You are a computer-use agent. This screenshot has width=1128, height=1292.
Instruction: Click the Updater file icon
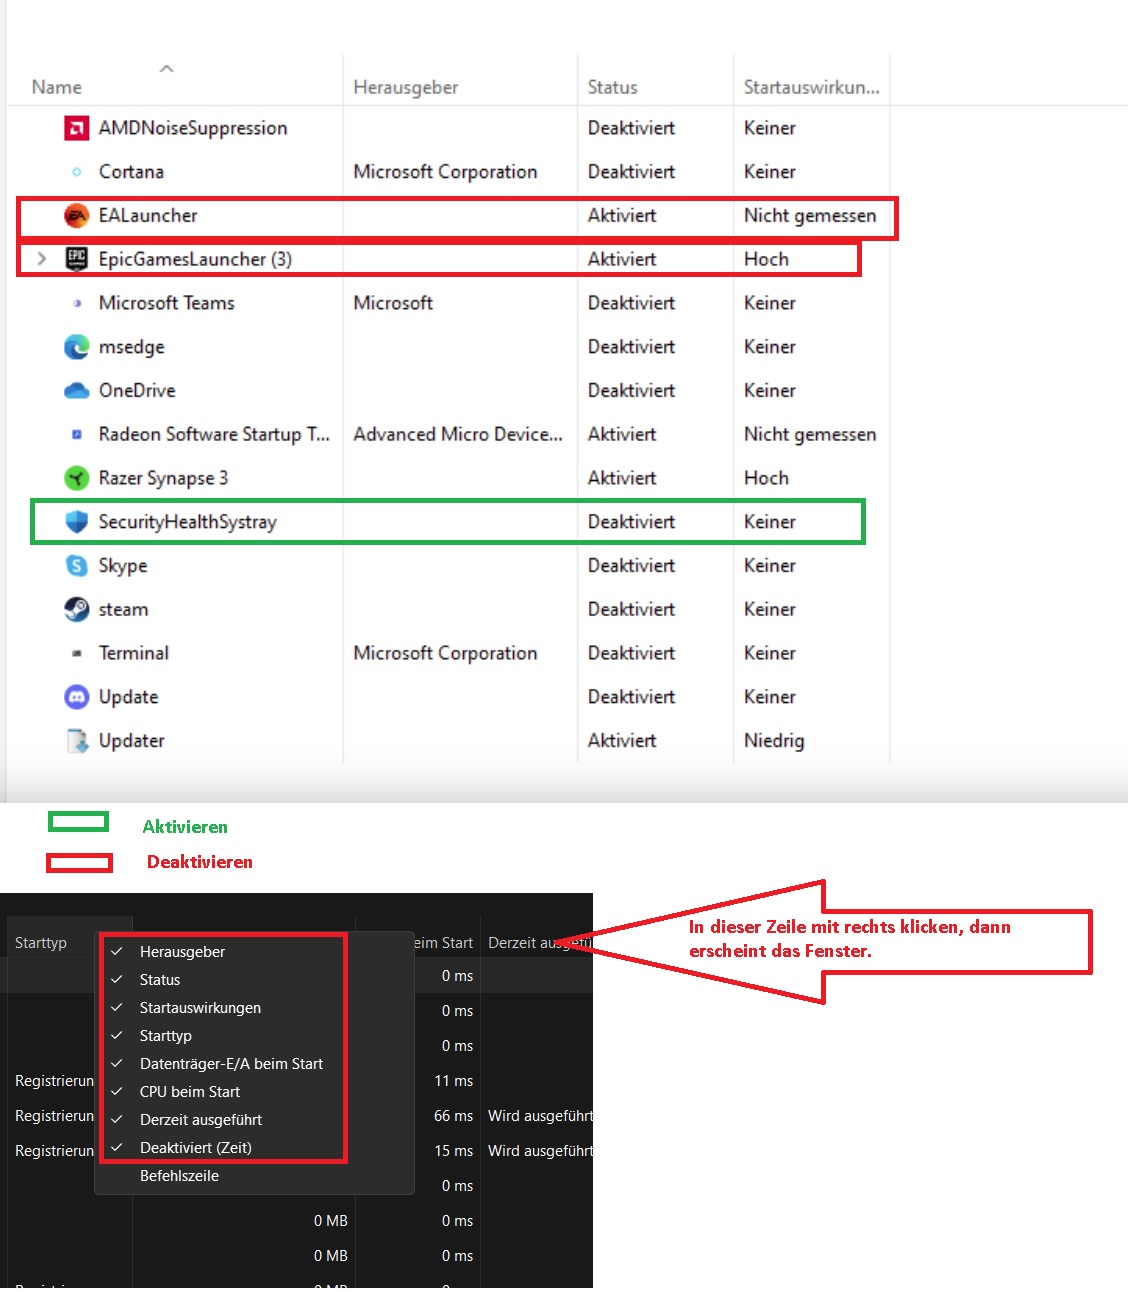[x=76, y=741]
